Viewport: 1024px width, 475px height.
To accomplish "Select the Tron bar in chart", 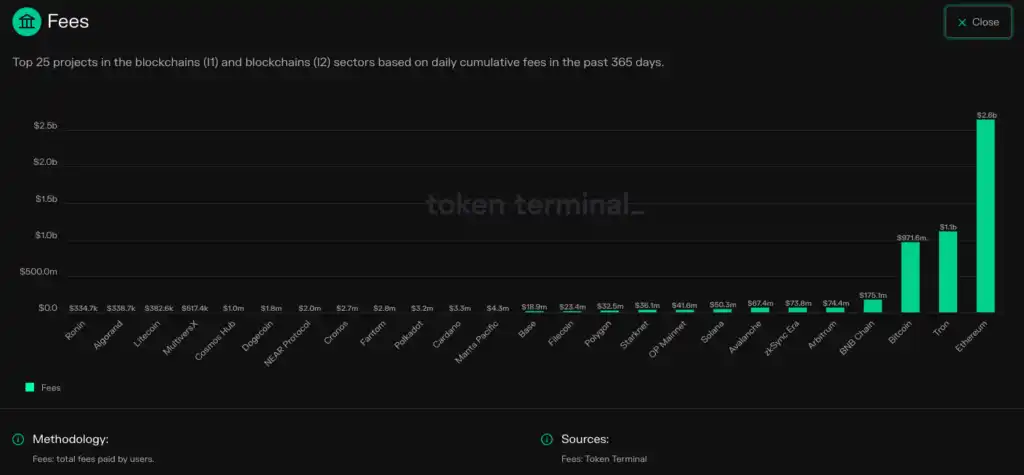I will coord(948,272).
